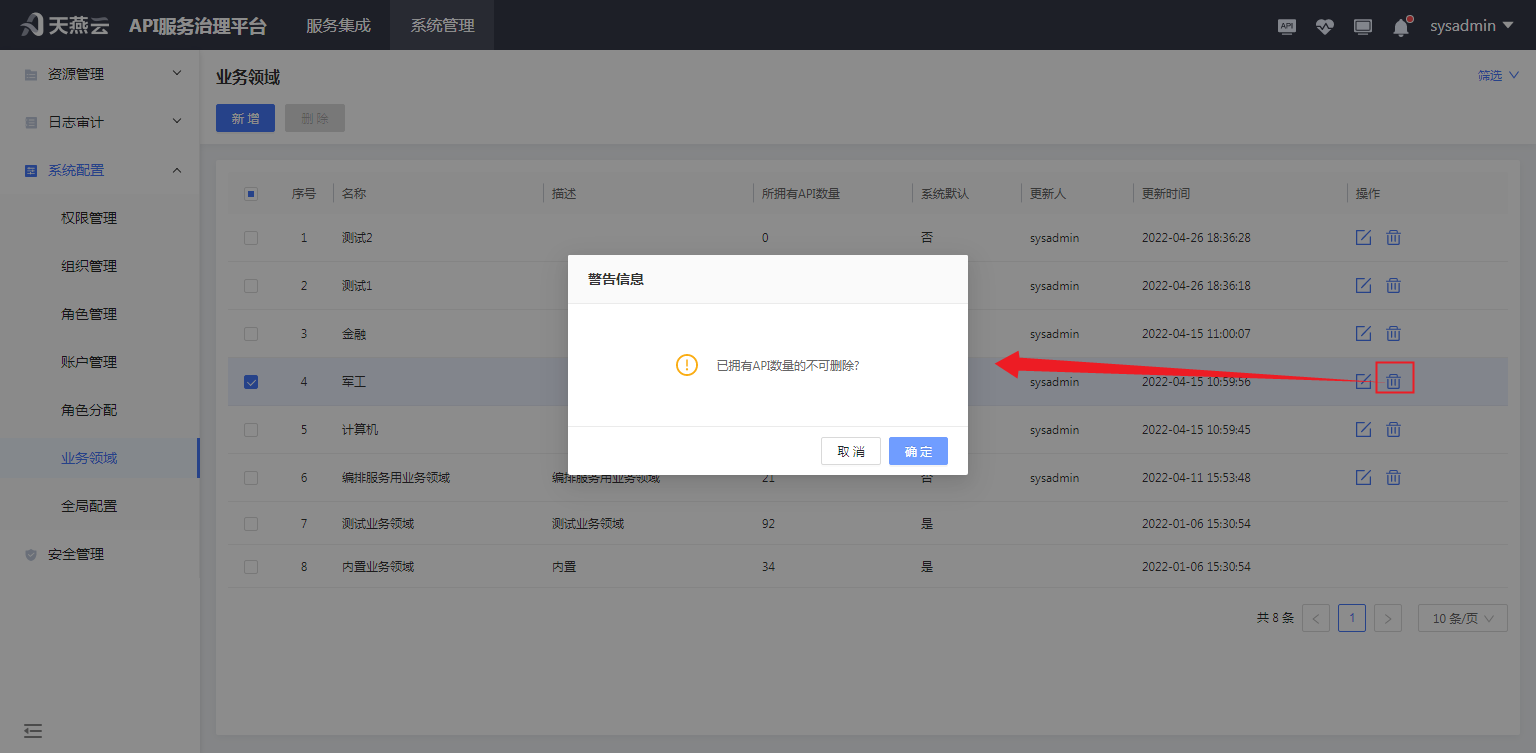Open the API documentation icon in top bar
This screenshot has width=1536, height=753.
[1286, 26]
